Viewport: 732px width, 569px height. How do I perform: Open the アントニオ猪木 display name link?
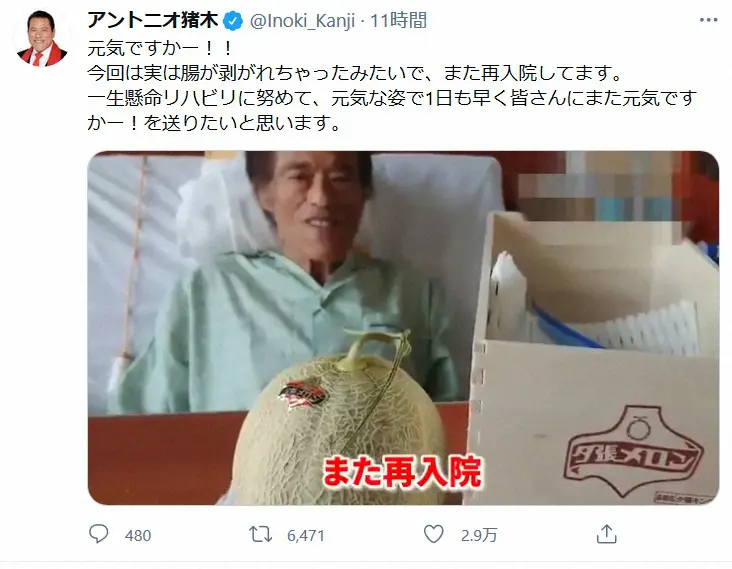click(153, 21)
